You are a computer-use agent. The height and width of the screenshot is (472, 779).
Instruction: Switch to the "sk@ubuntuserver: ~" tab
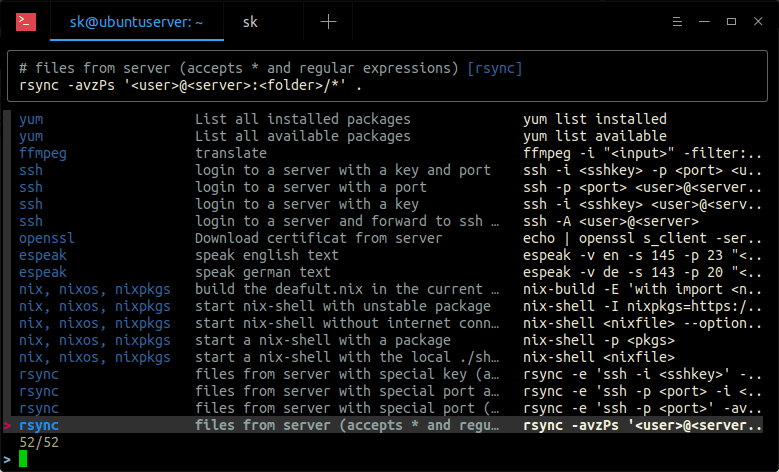124,21
